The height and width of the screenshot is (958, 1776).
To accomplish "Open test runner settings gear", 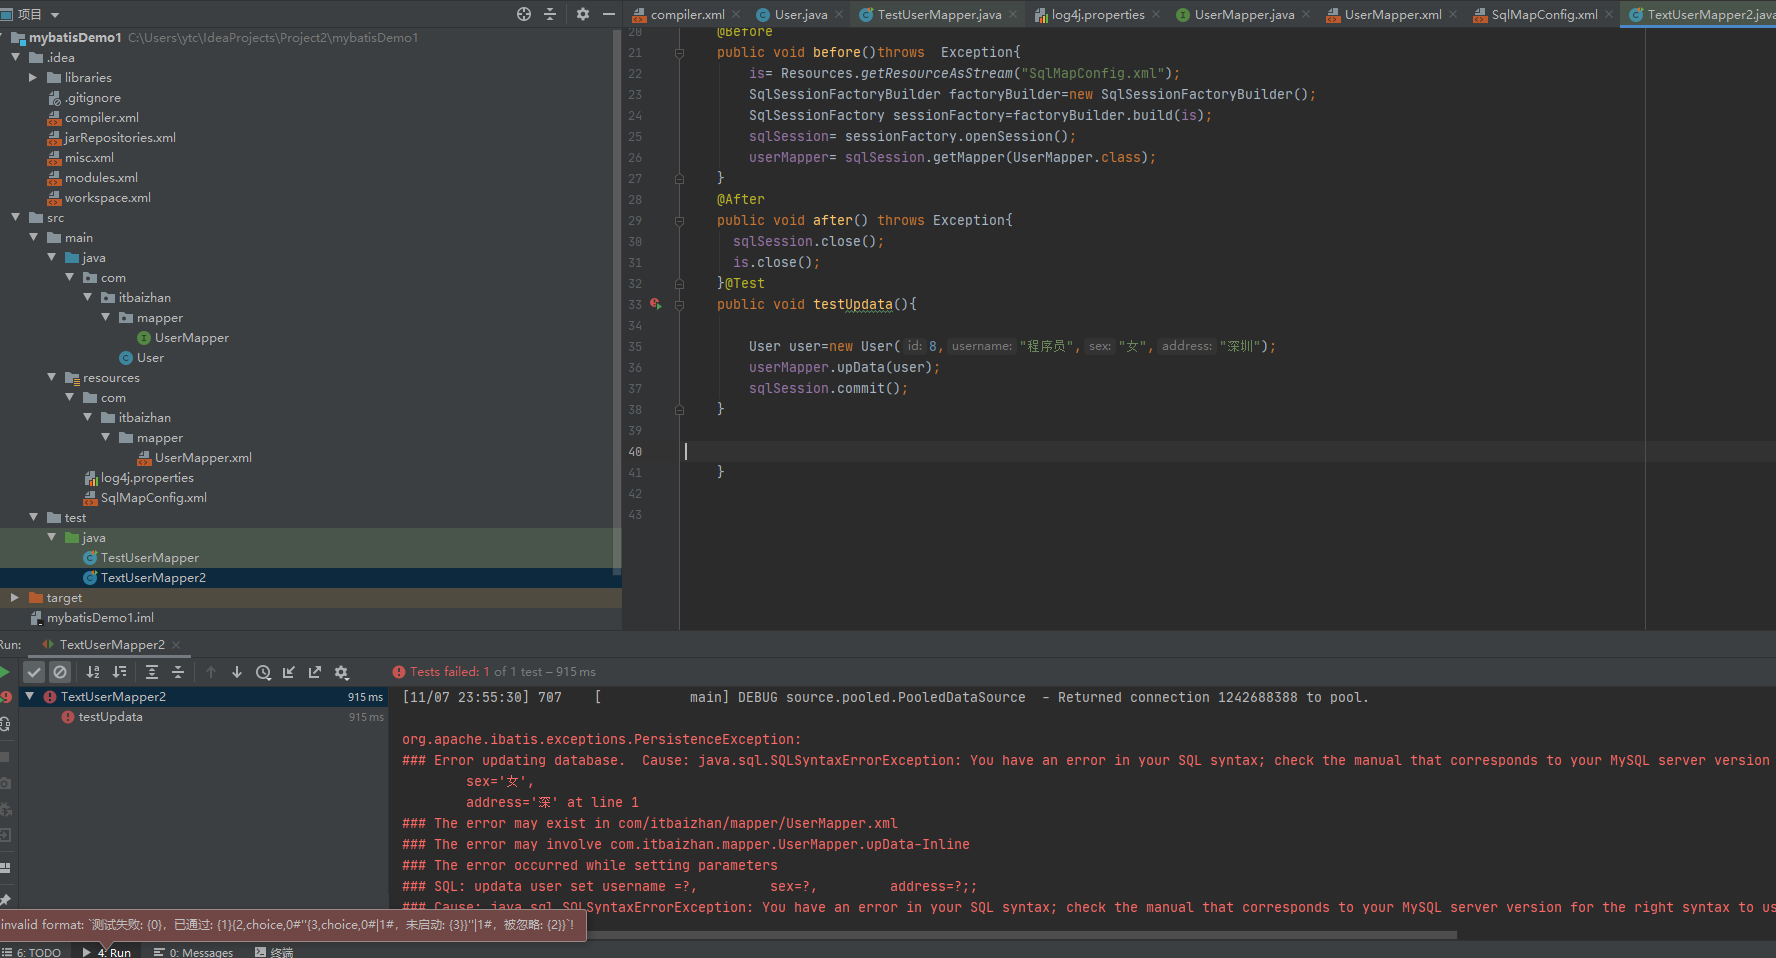I will click(341, 672).
